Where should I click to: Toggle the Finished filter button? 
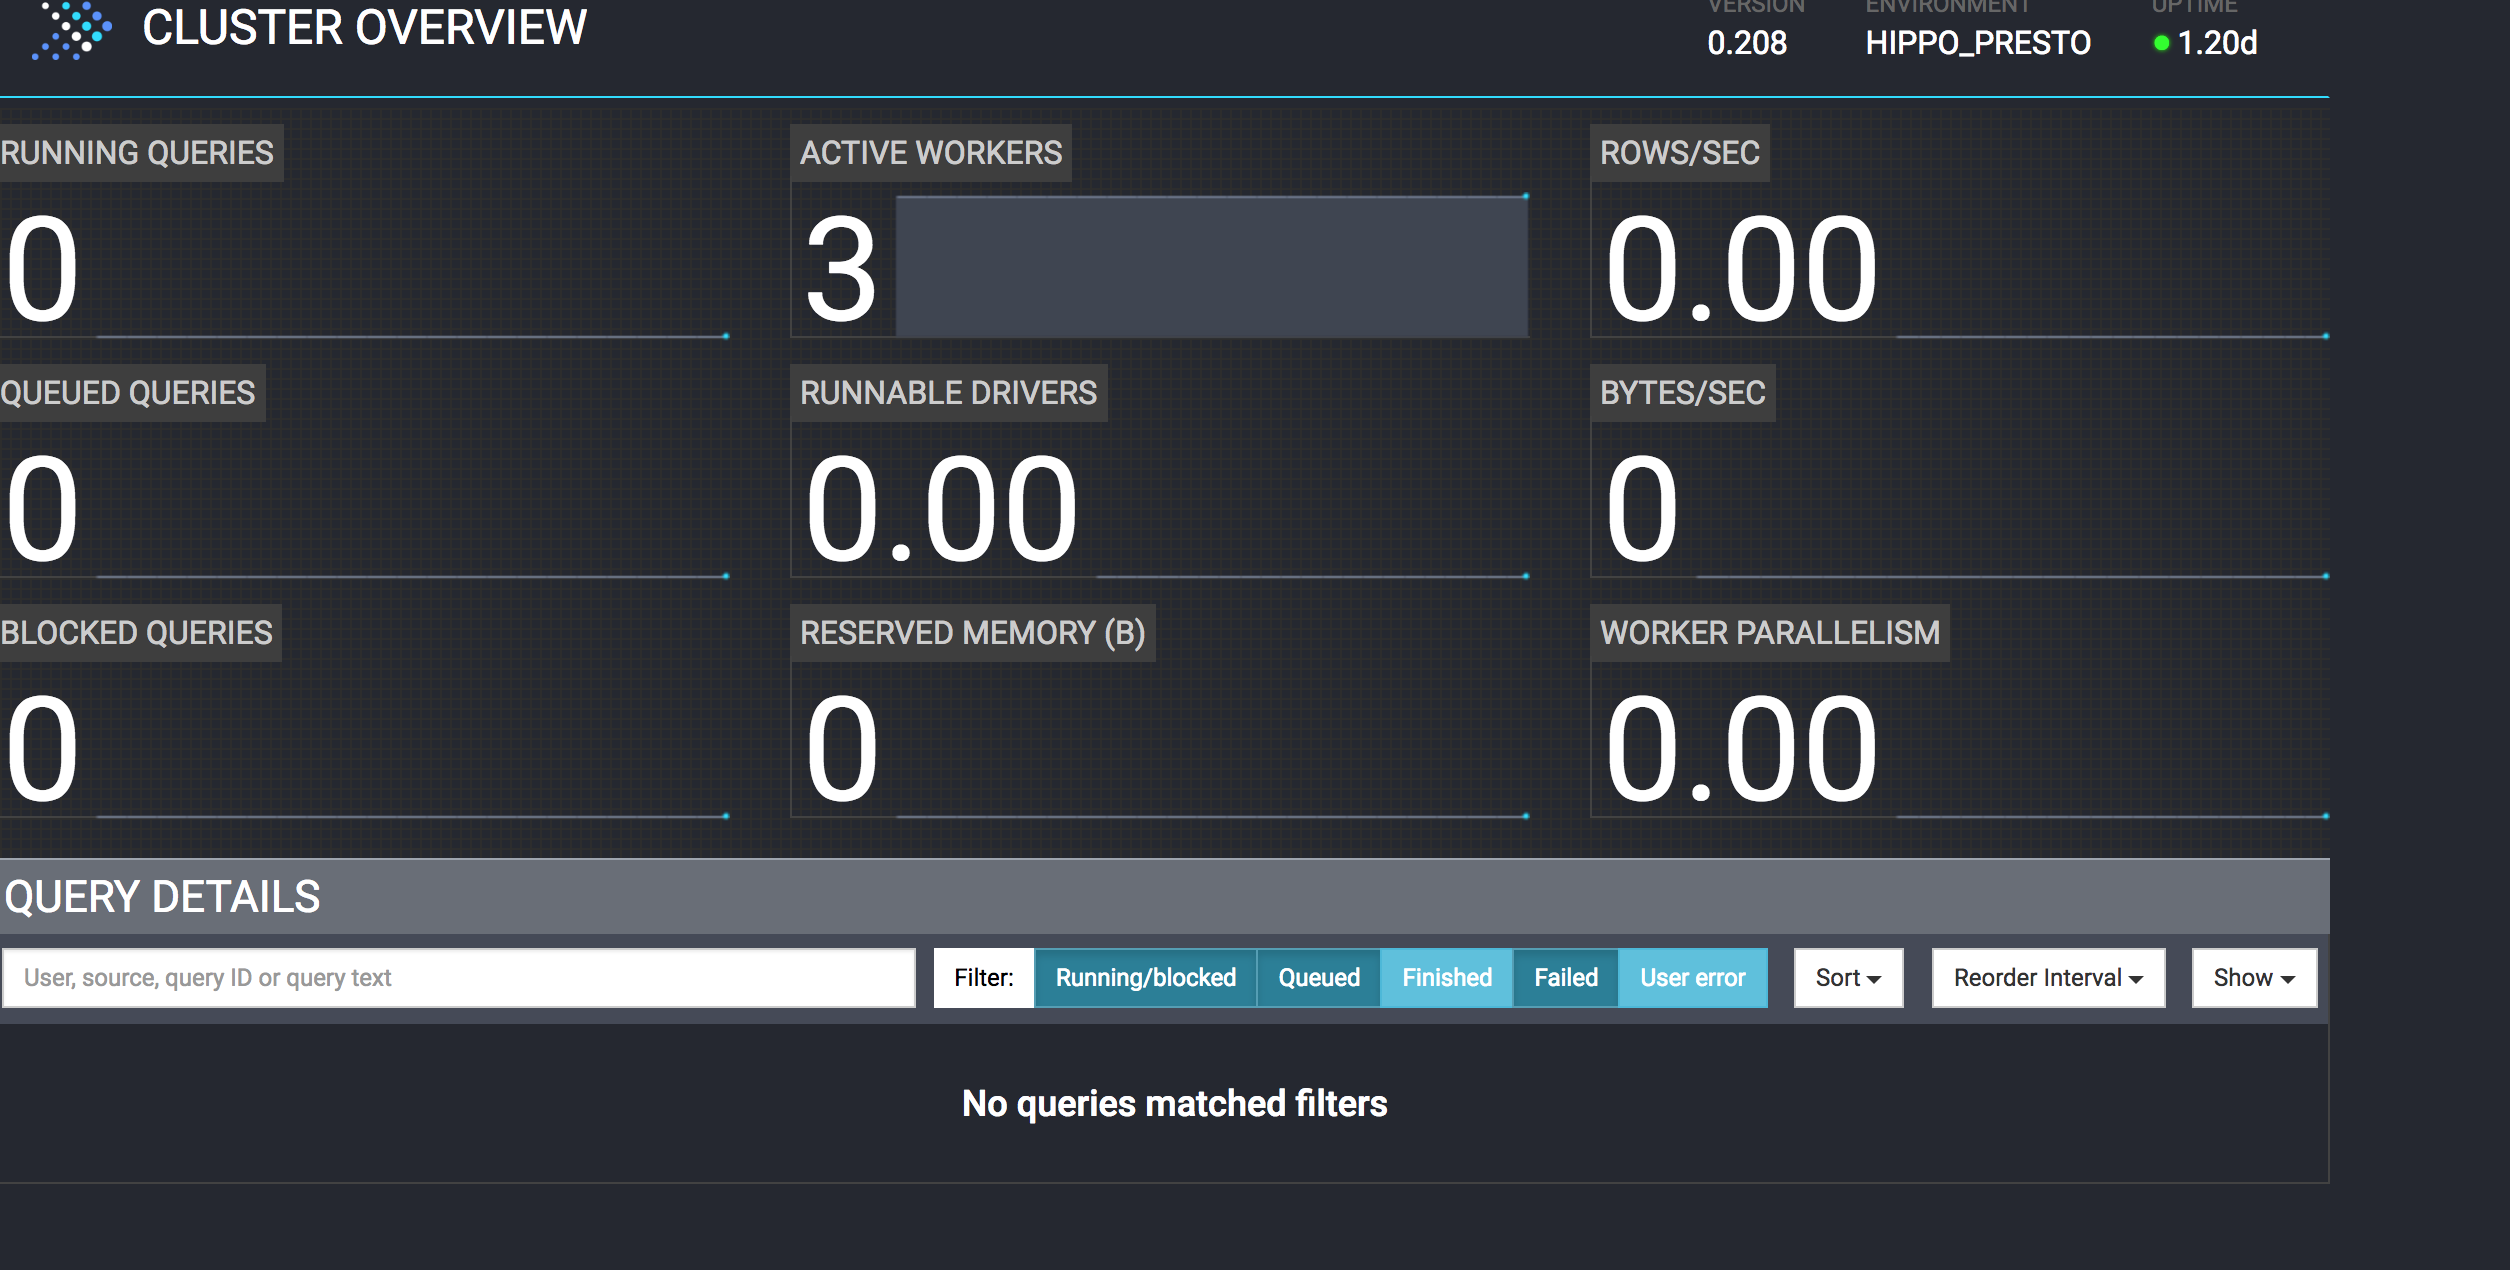click(1446, 977)
